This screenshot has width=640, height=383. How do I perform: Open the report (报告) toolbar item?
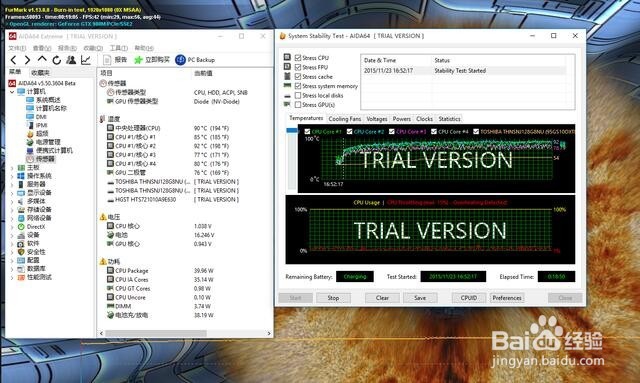[115, 60]
